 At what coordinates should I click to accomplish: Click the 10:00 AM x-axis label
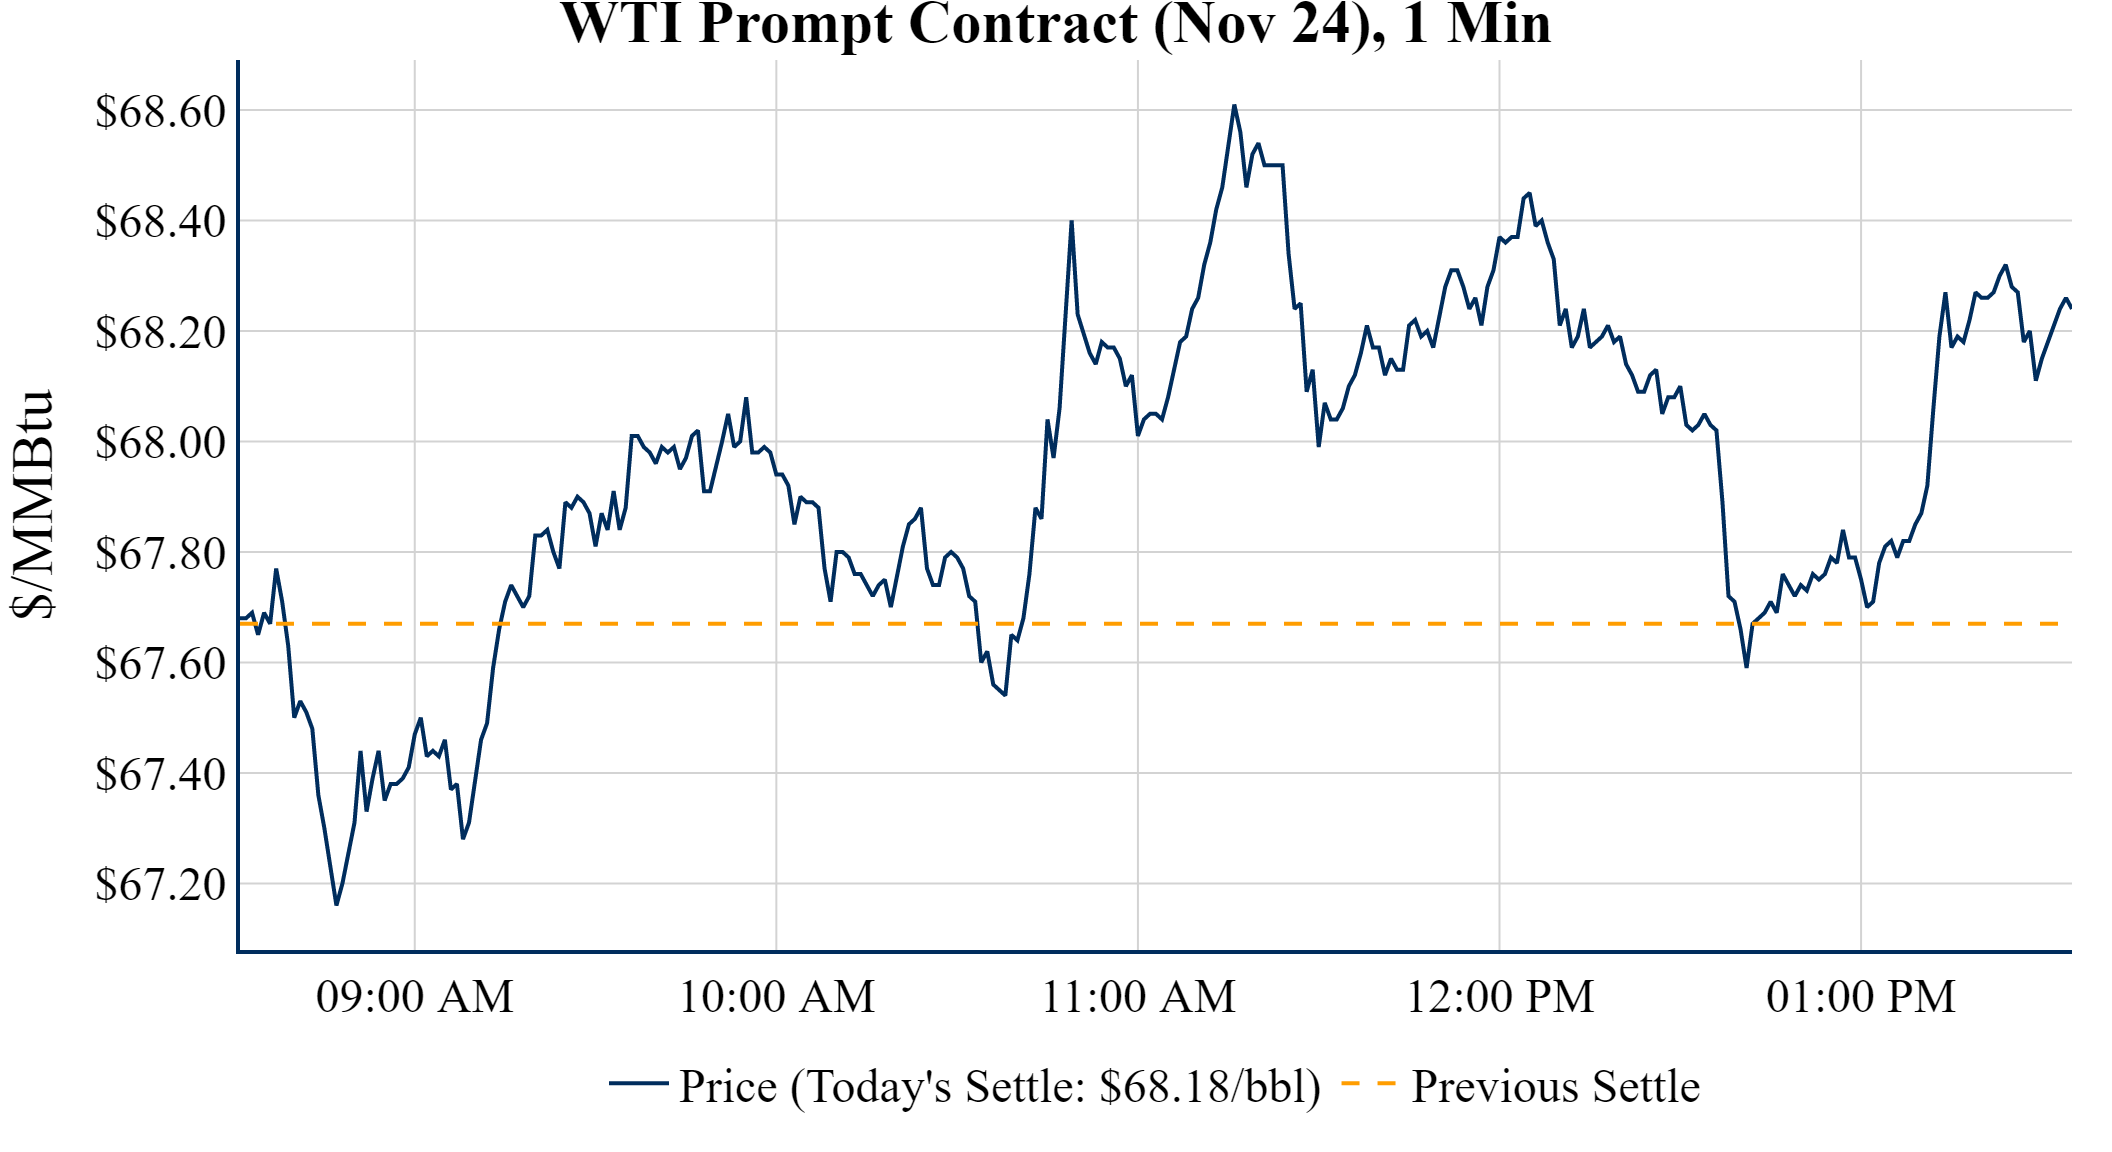pyautogui.click(x=776, y=997)
